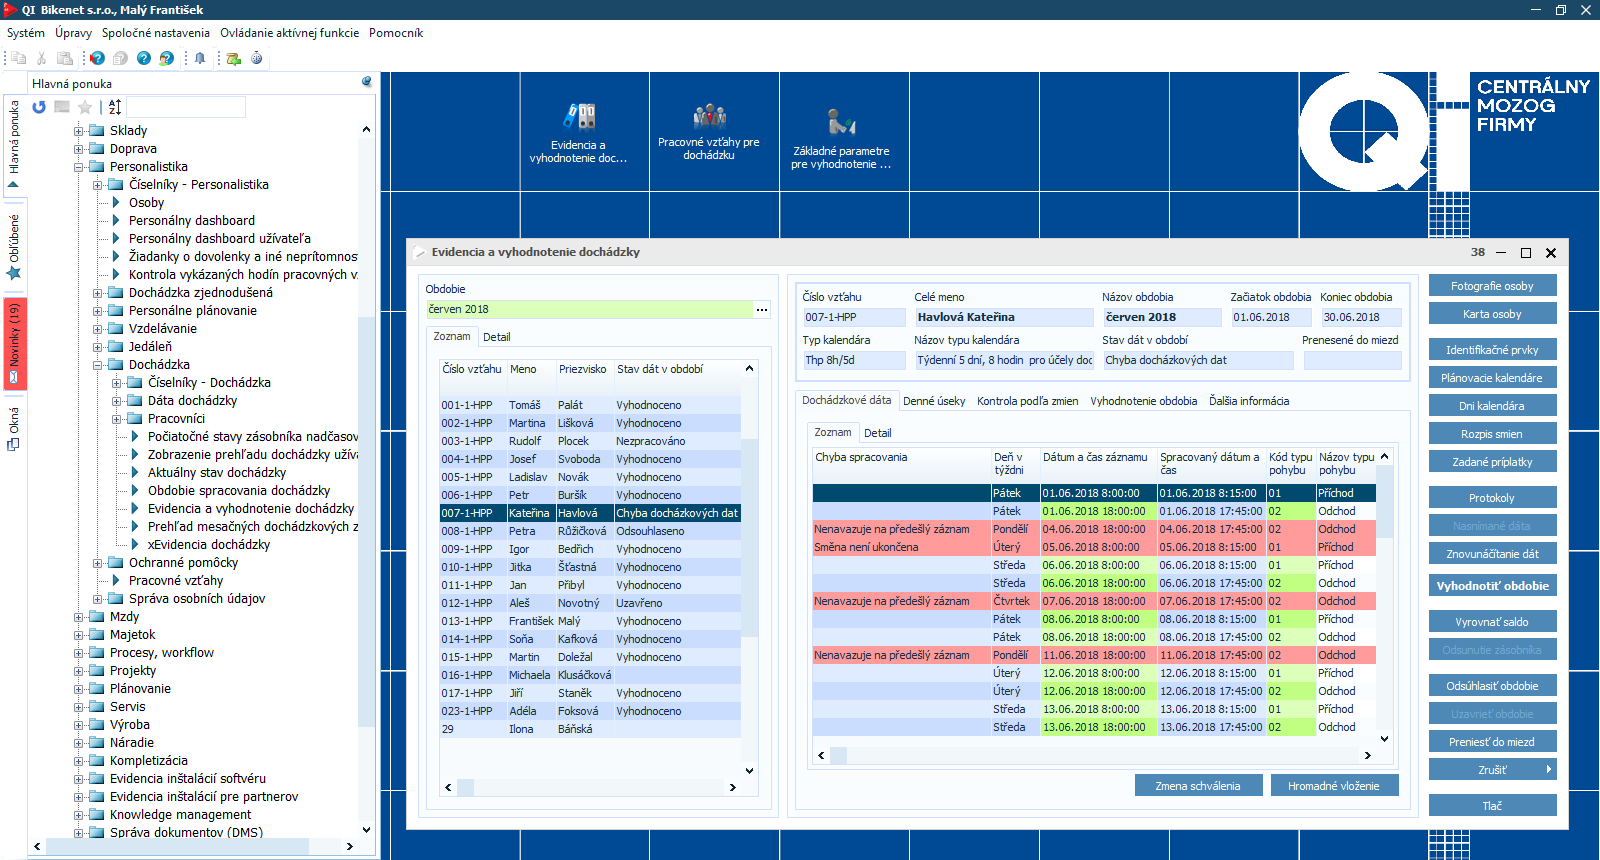
Task: Toggle the pin icon of Hlavná ponuka panel
Action: pos(367,82)
